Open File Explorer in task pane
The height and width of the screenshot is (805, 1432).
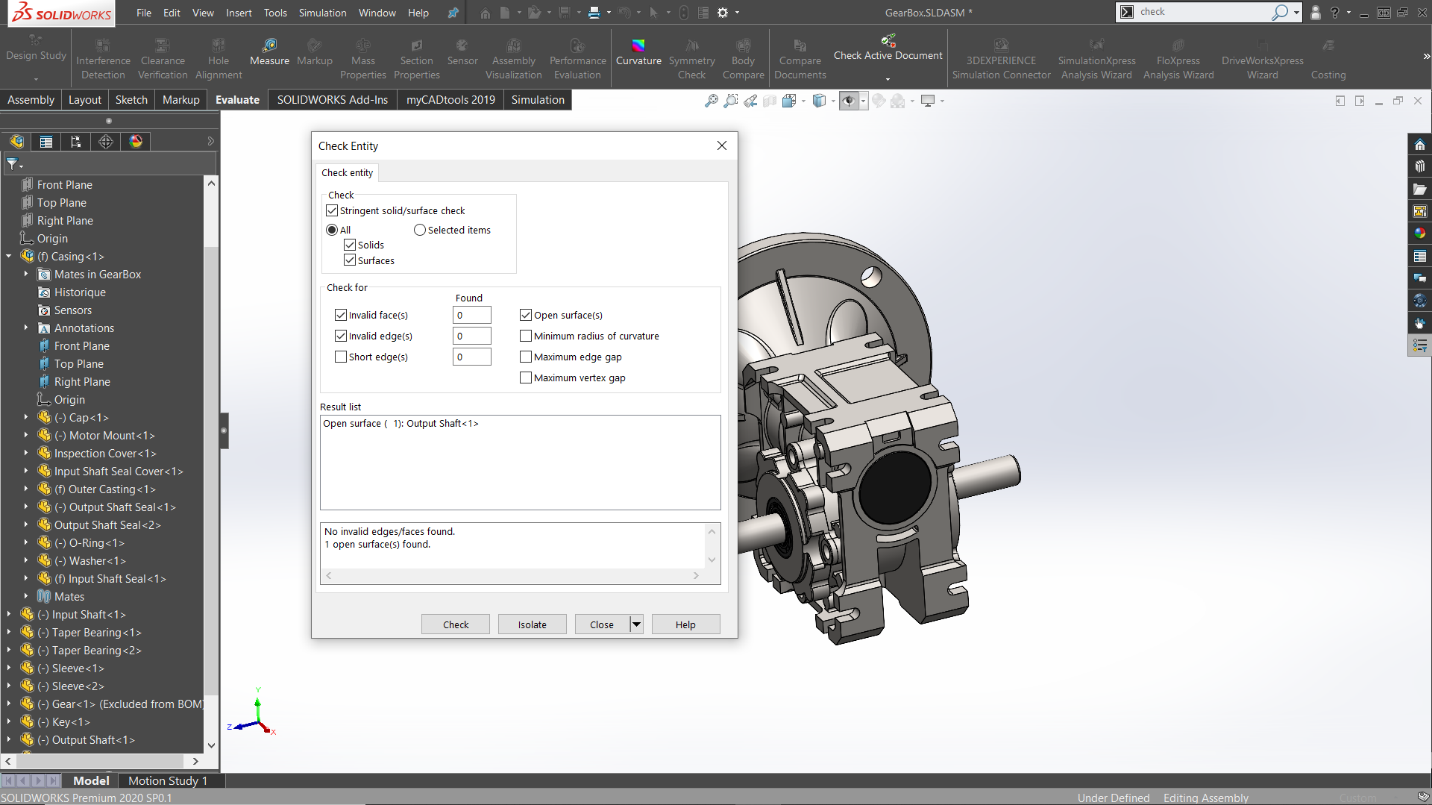(x=1420, y=189)
